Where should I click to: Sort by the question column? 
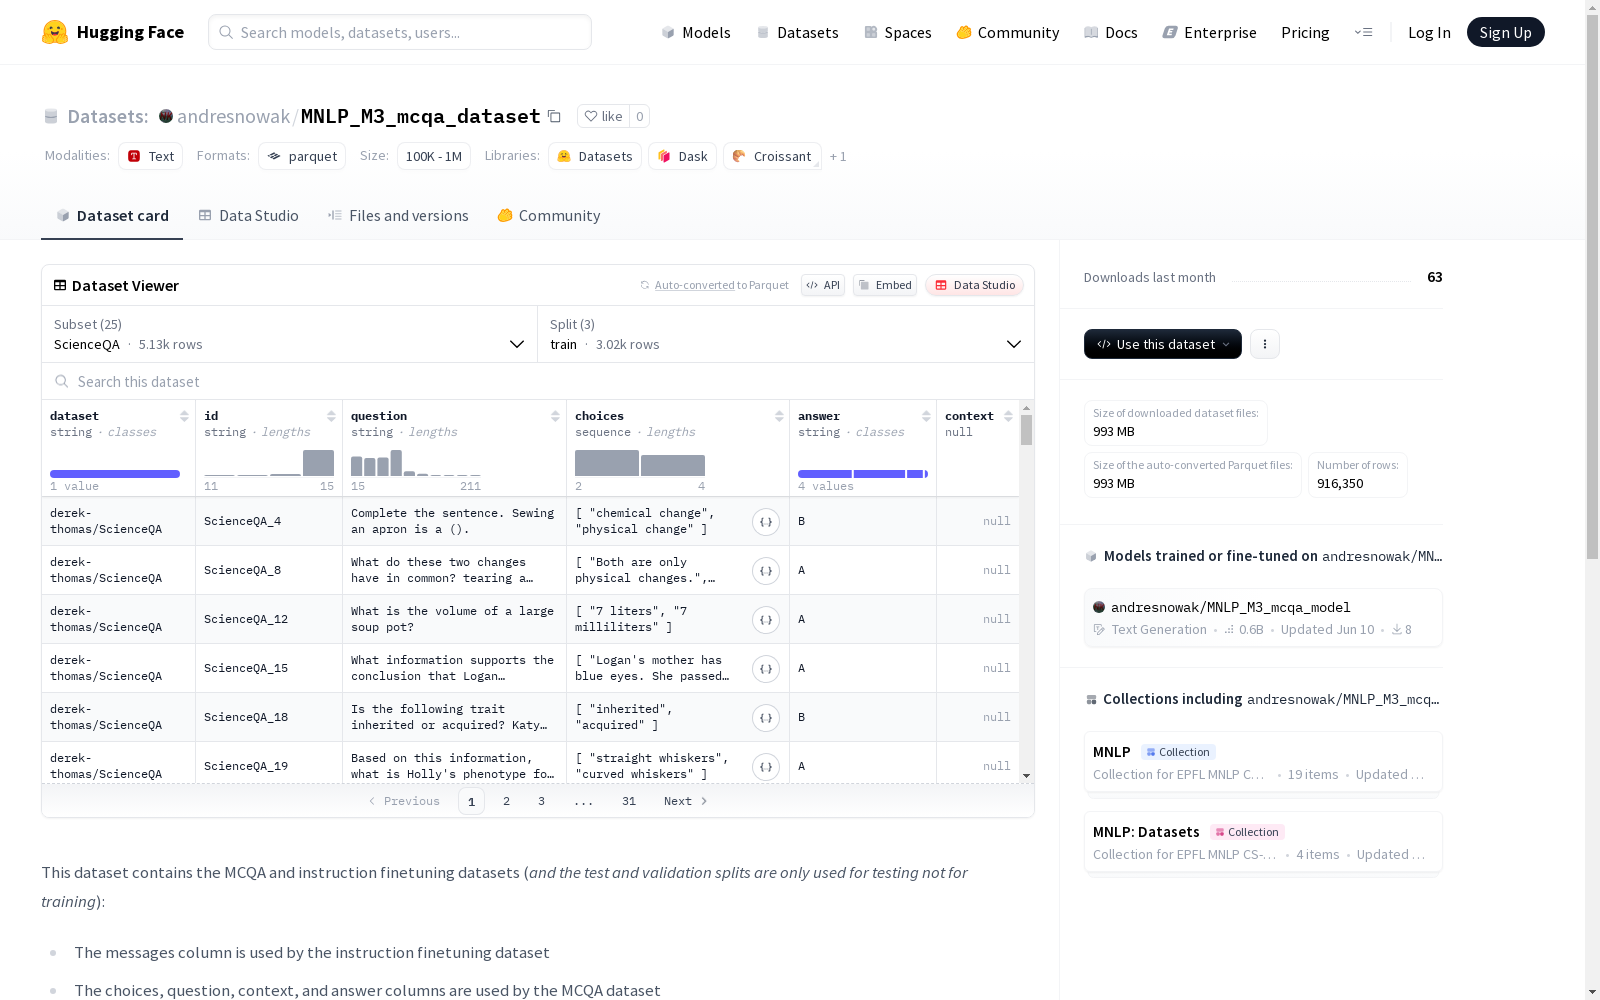[x=555, y=416]
